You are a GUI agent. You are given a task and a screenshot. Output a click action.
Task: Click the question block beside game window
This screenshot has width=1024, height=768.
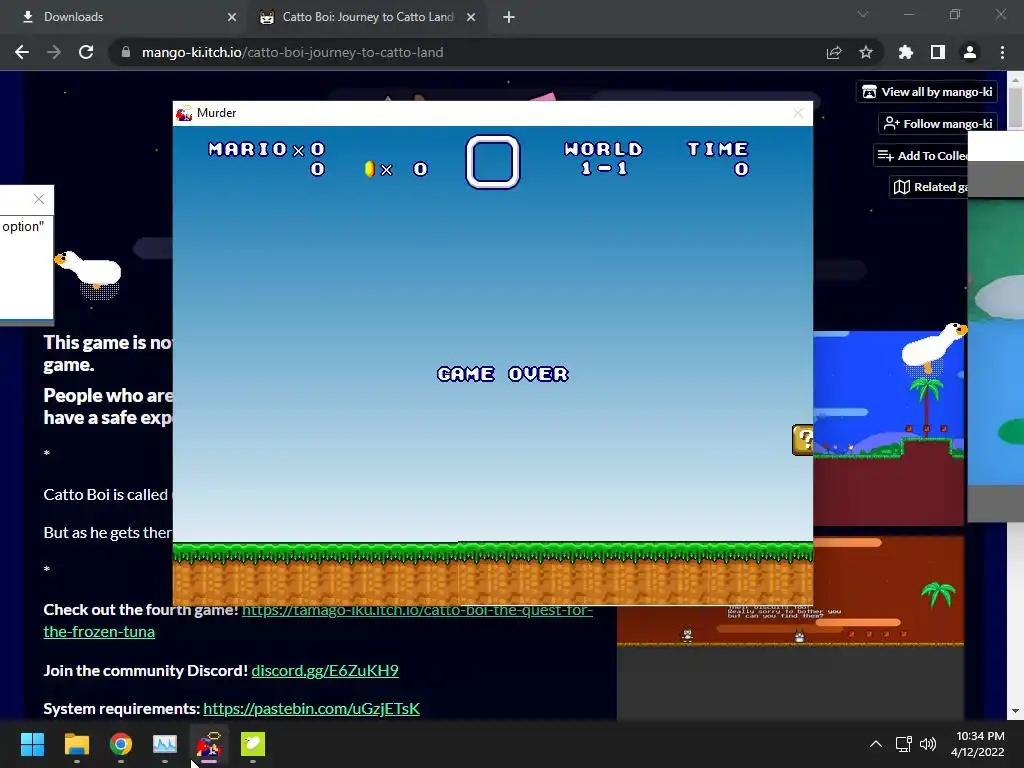803,440
